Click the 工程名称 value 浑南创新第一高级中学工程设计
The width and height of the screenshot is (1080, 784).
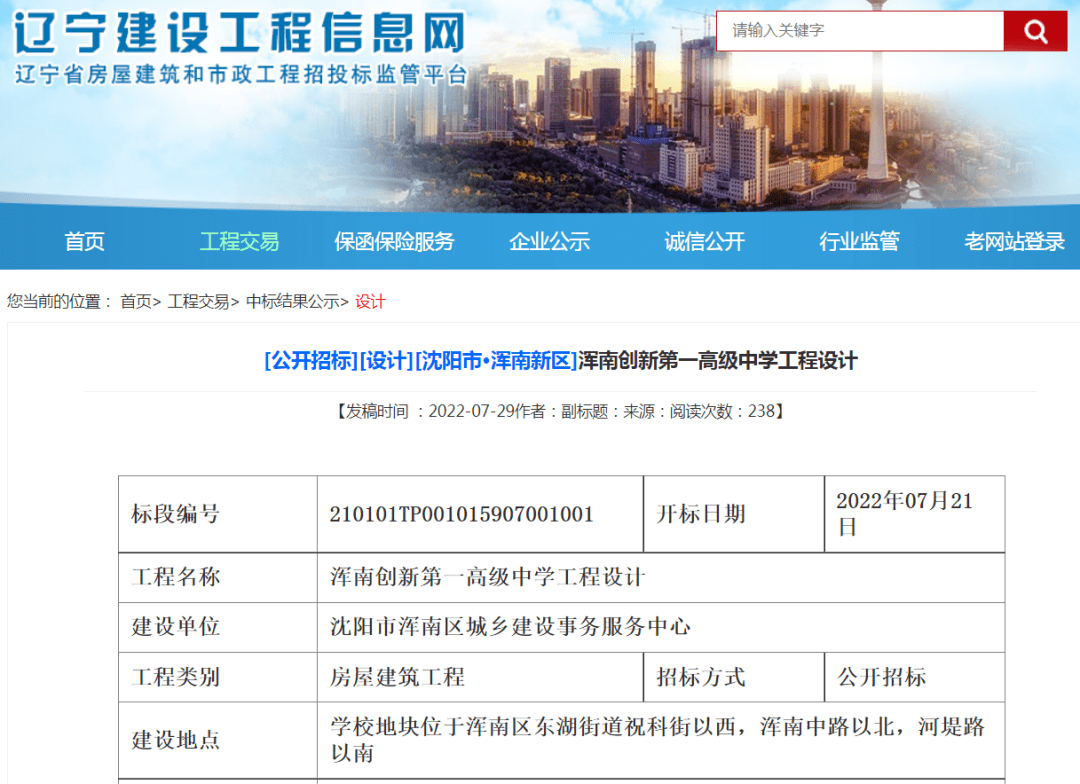488,577
